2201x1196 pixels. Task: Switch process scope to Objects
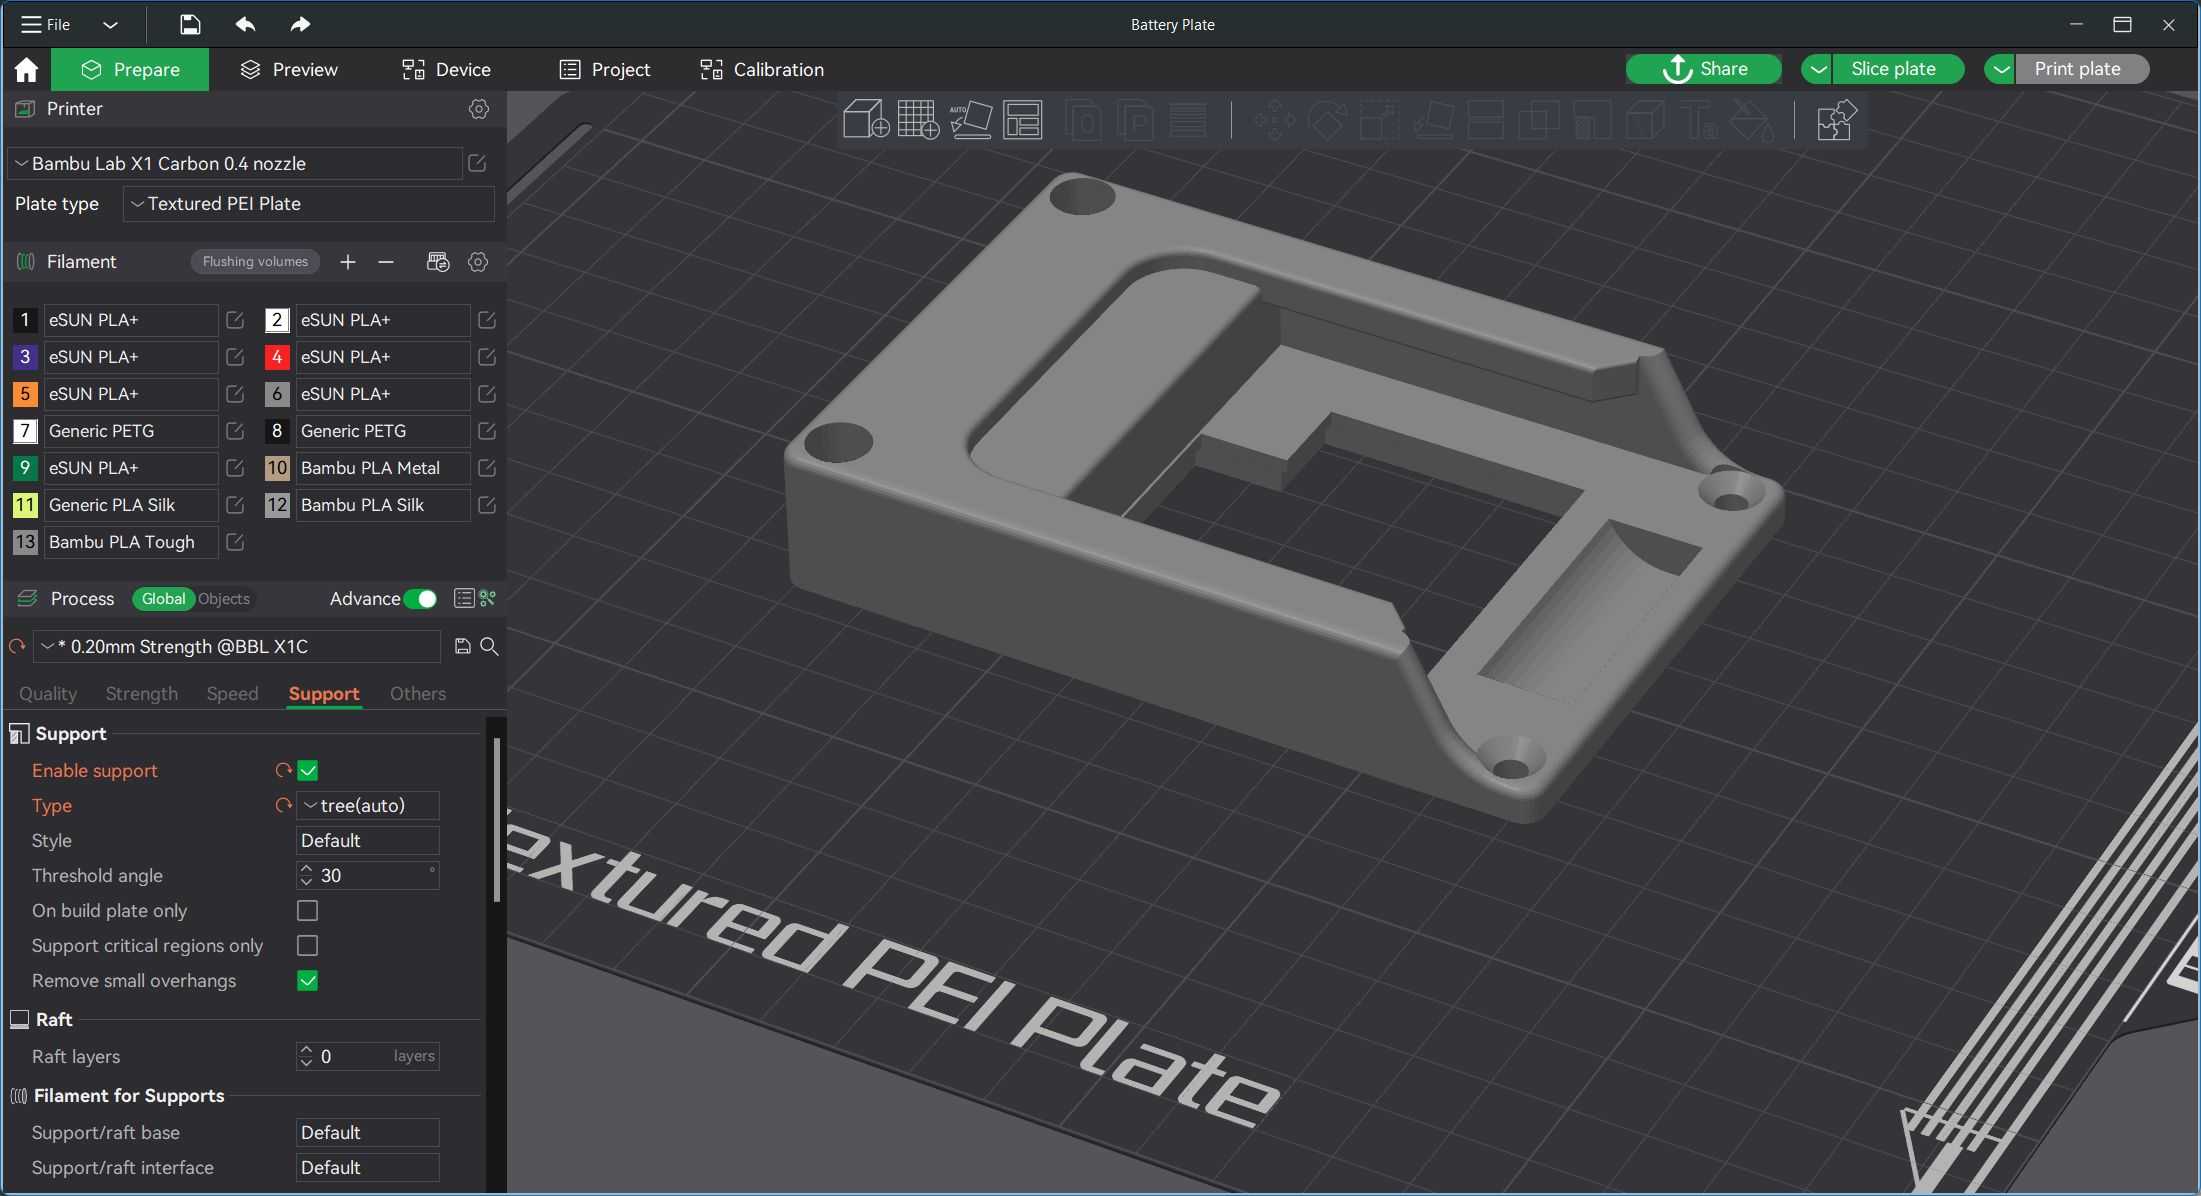[x=224, y=598]
